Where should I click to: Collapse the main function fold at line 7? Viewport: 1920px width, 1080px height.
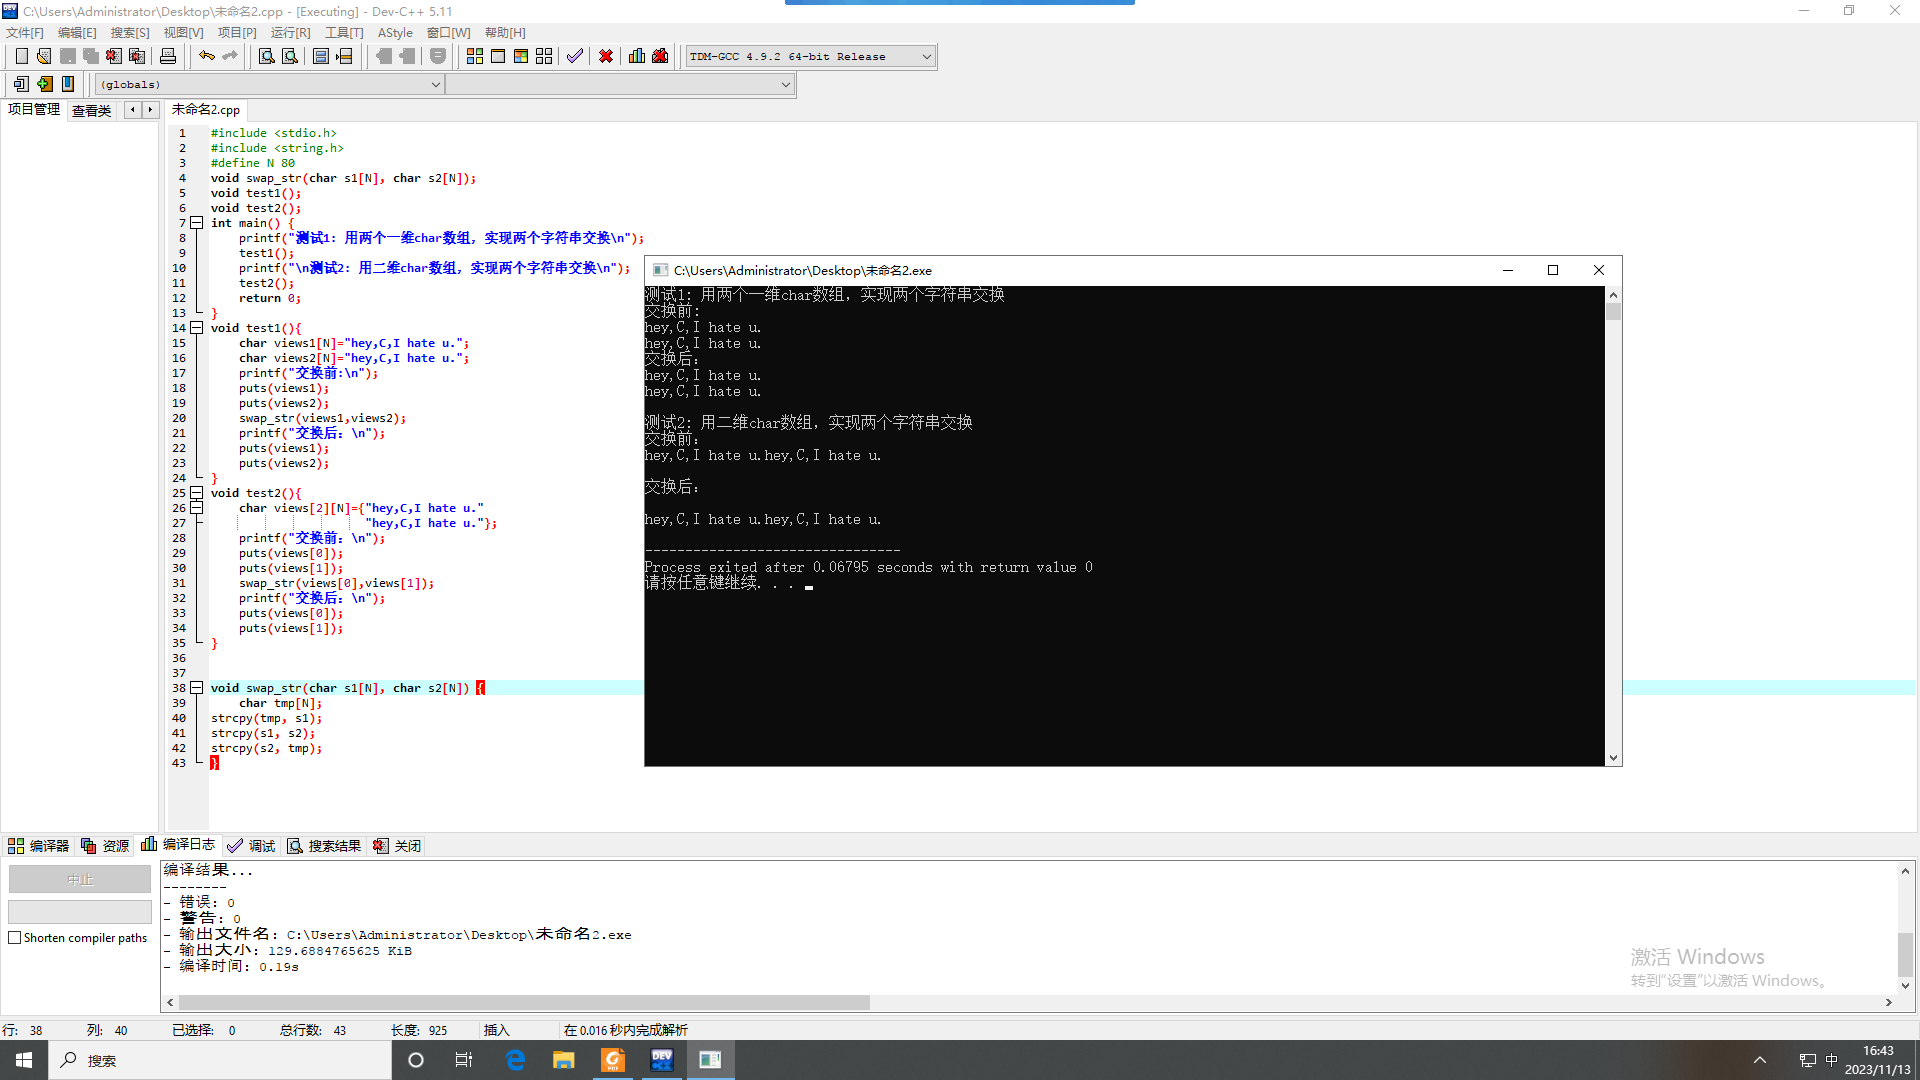click(197, 223)
